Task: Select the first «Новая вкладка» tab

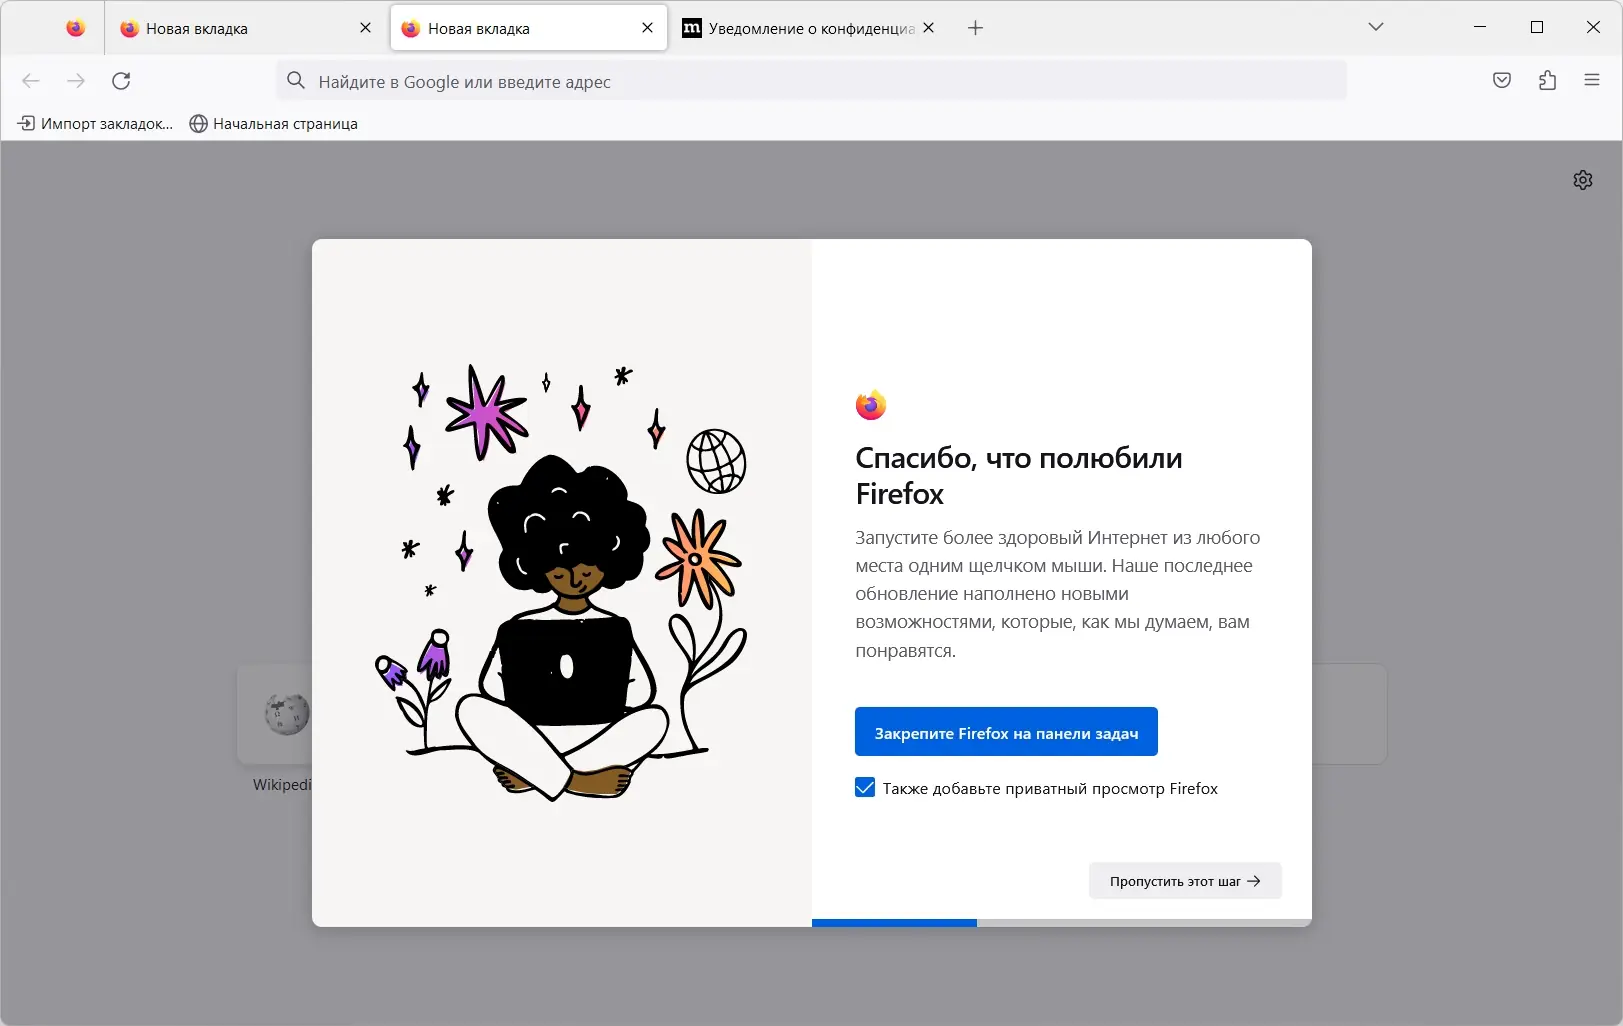Action: [230, 28]
